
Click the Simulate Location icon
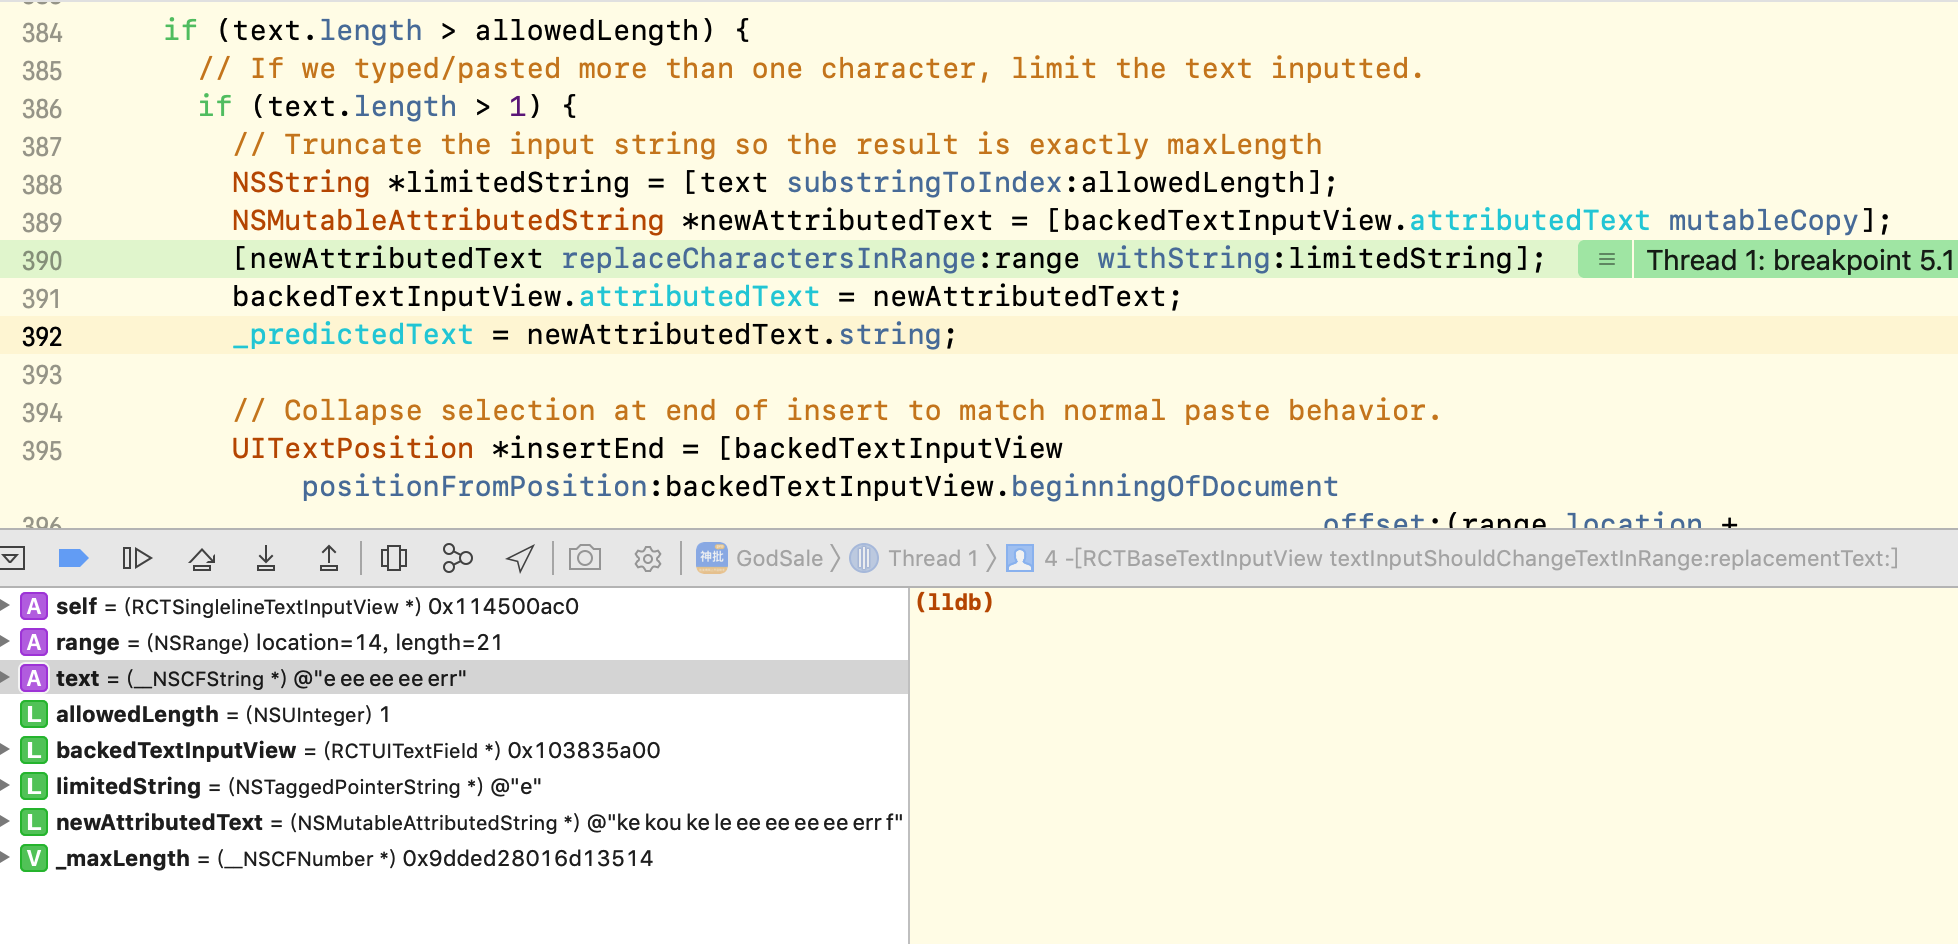(x=519, y=558)
